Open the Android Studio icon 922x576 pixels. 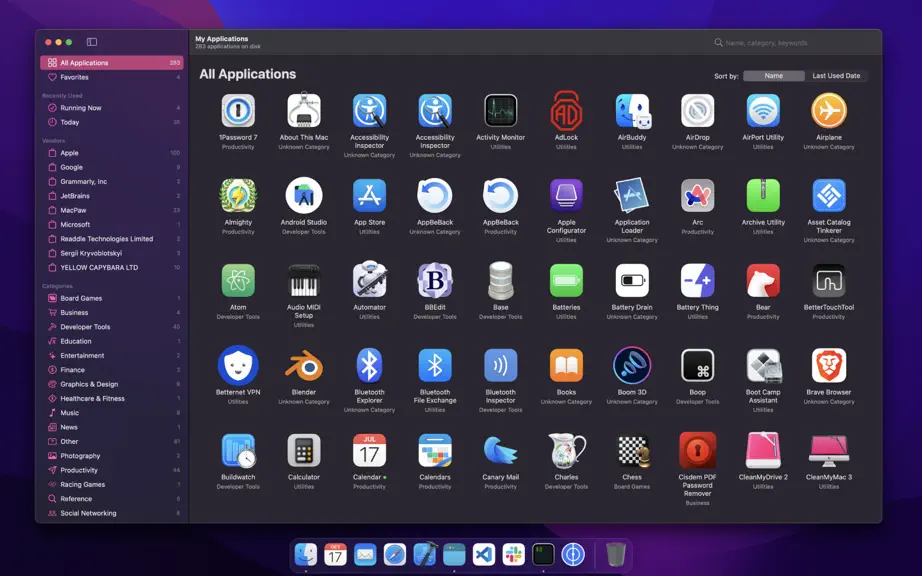304,196
